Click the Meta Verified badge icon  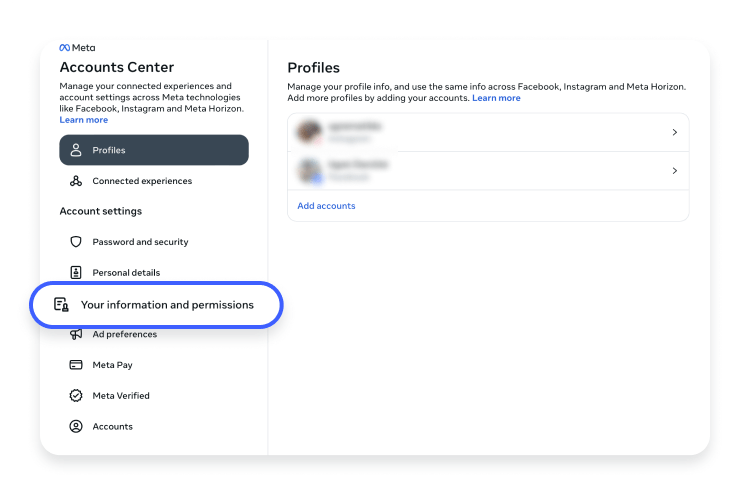[x=76, y=396]
